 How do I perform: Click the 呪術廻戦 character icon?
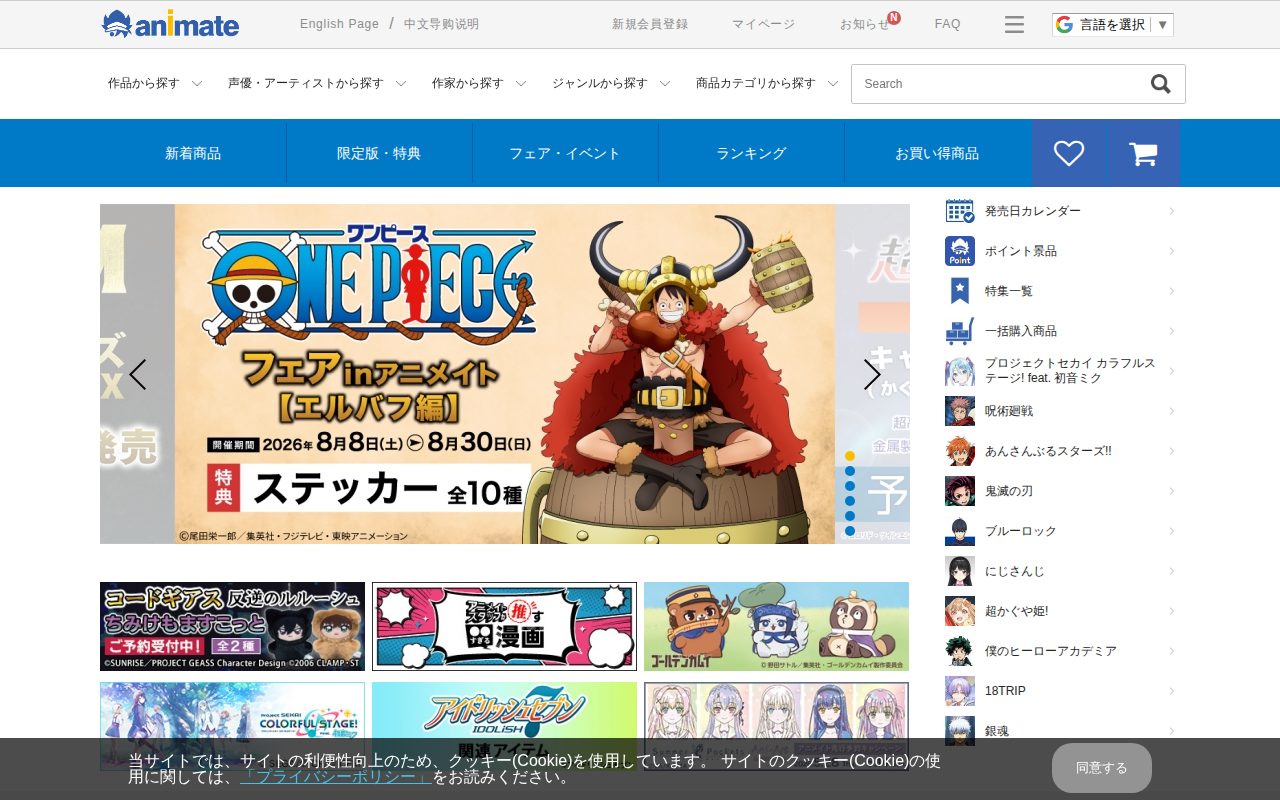(x=960, y=411)
